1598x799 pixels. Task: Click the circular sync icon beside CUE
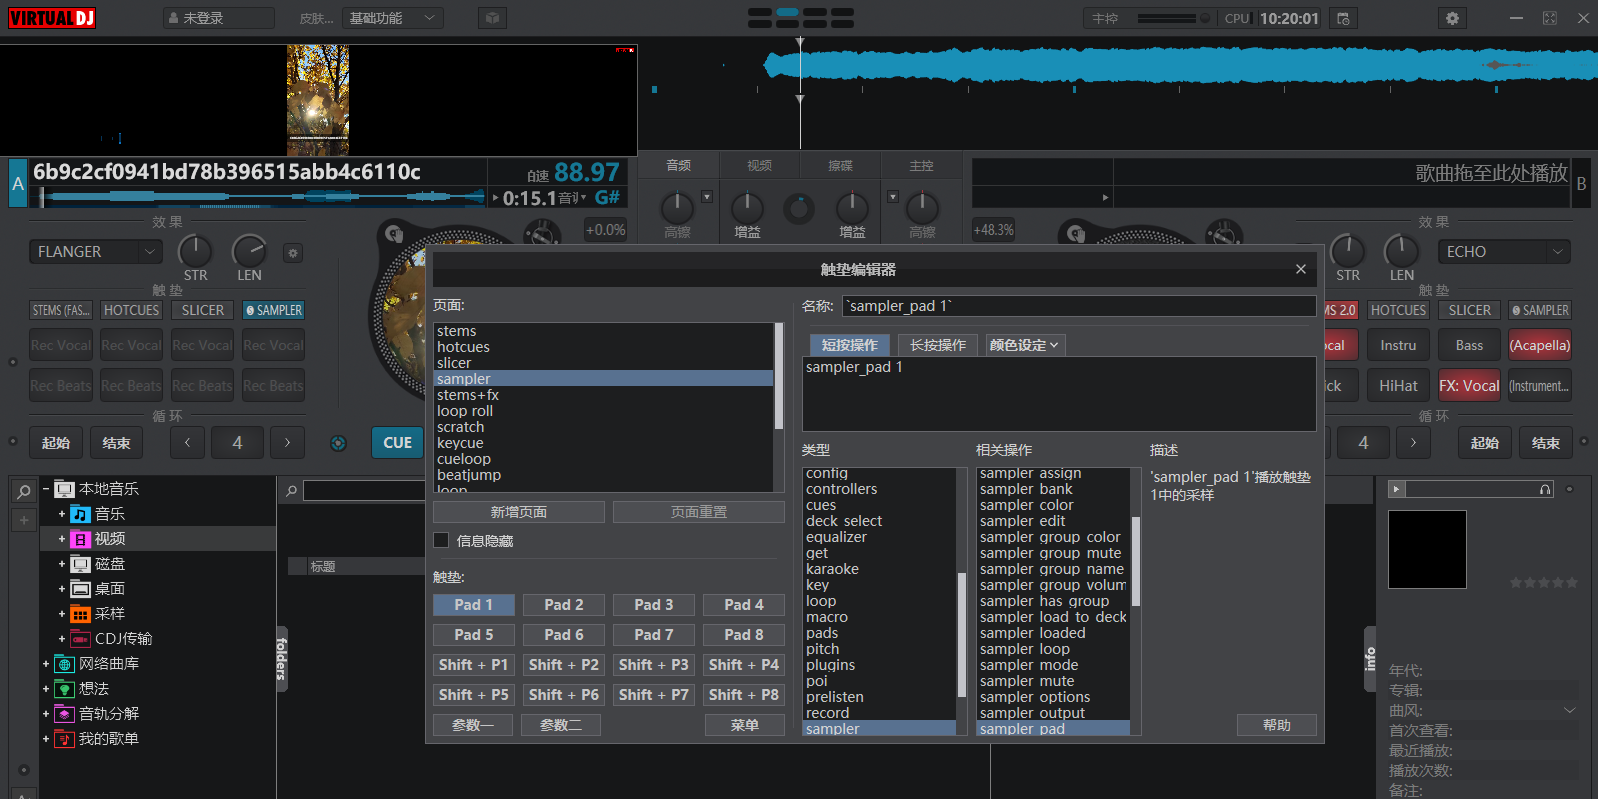(339, 443)
